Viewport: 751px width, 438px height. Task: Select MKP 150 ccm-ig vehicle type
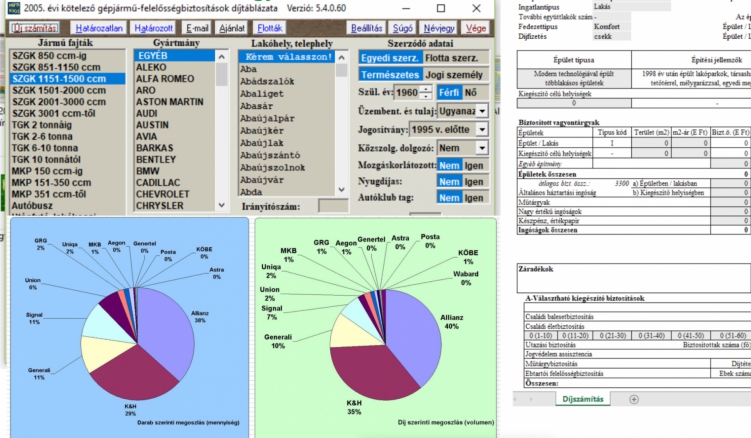pos(68,171)
